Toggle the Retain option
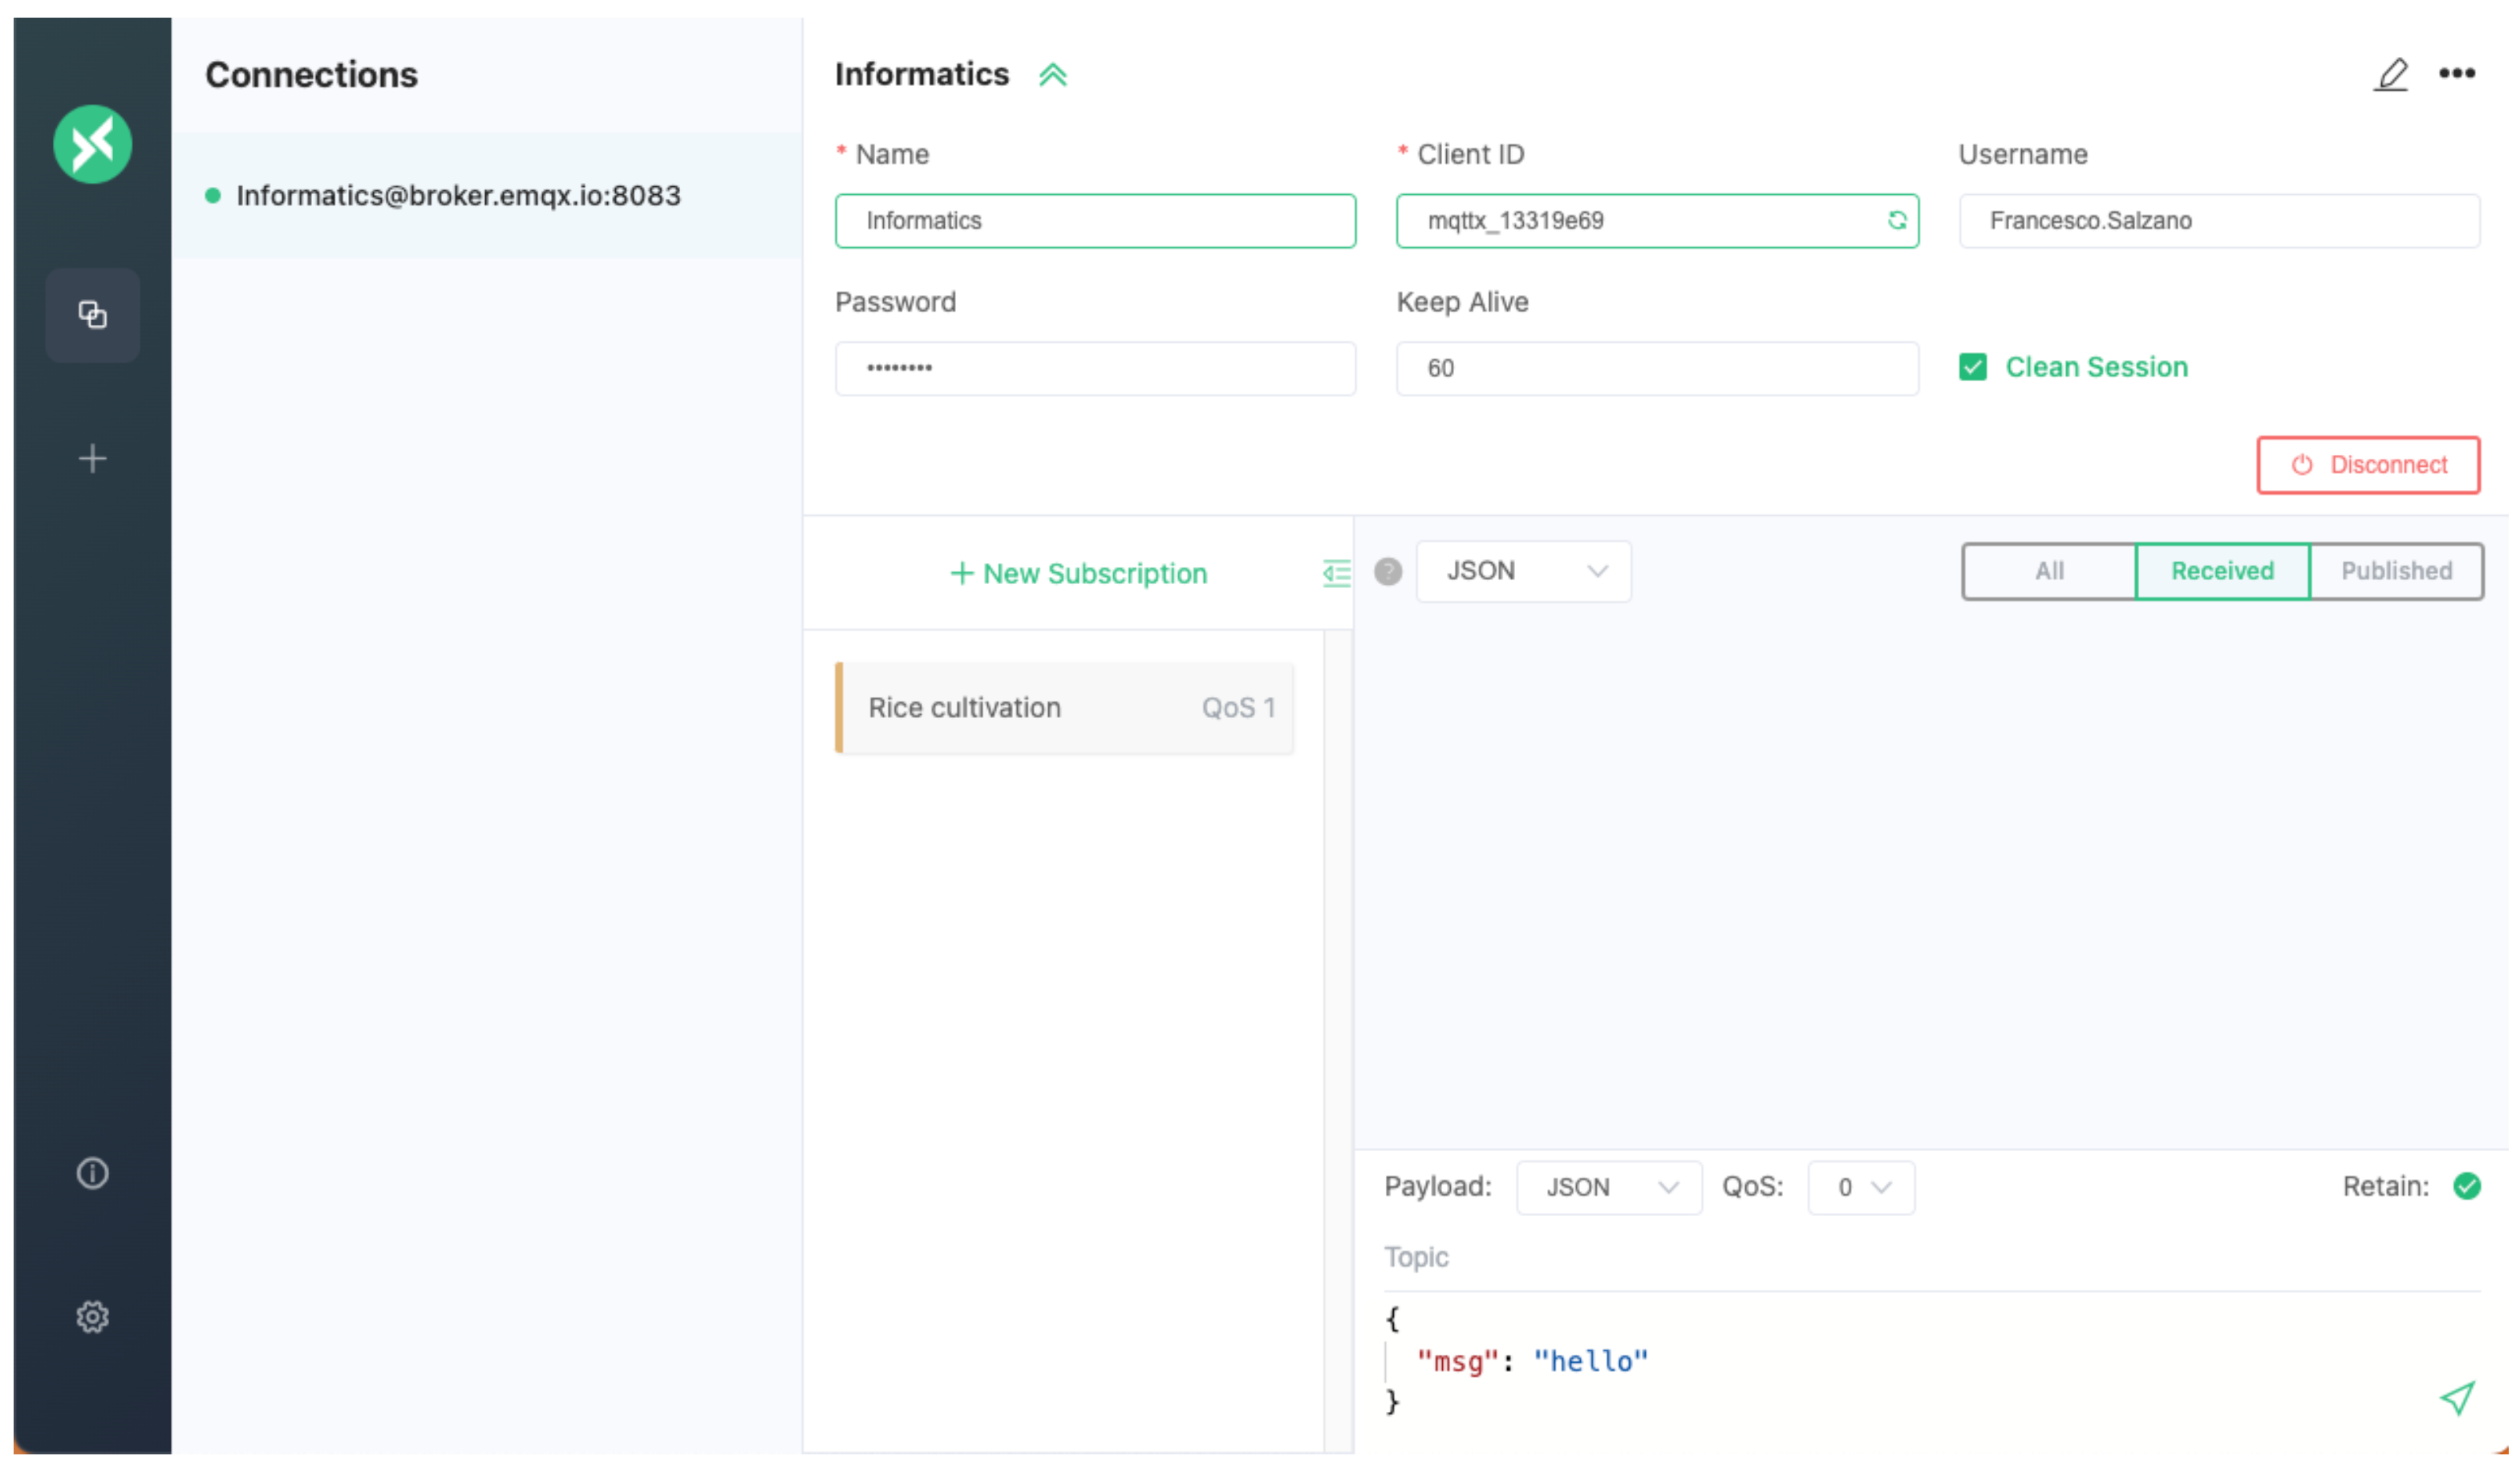Image resolution: width=2520 pixels, height=1468 pixels. click(x=2467, y=1186)
